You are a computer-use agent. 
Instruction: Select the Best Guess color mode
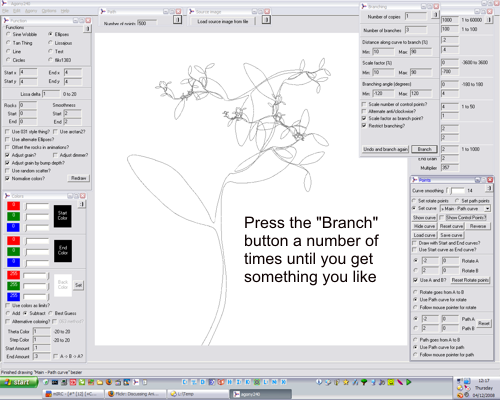(62, 313)
